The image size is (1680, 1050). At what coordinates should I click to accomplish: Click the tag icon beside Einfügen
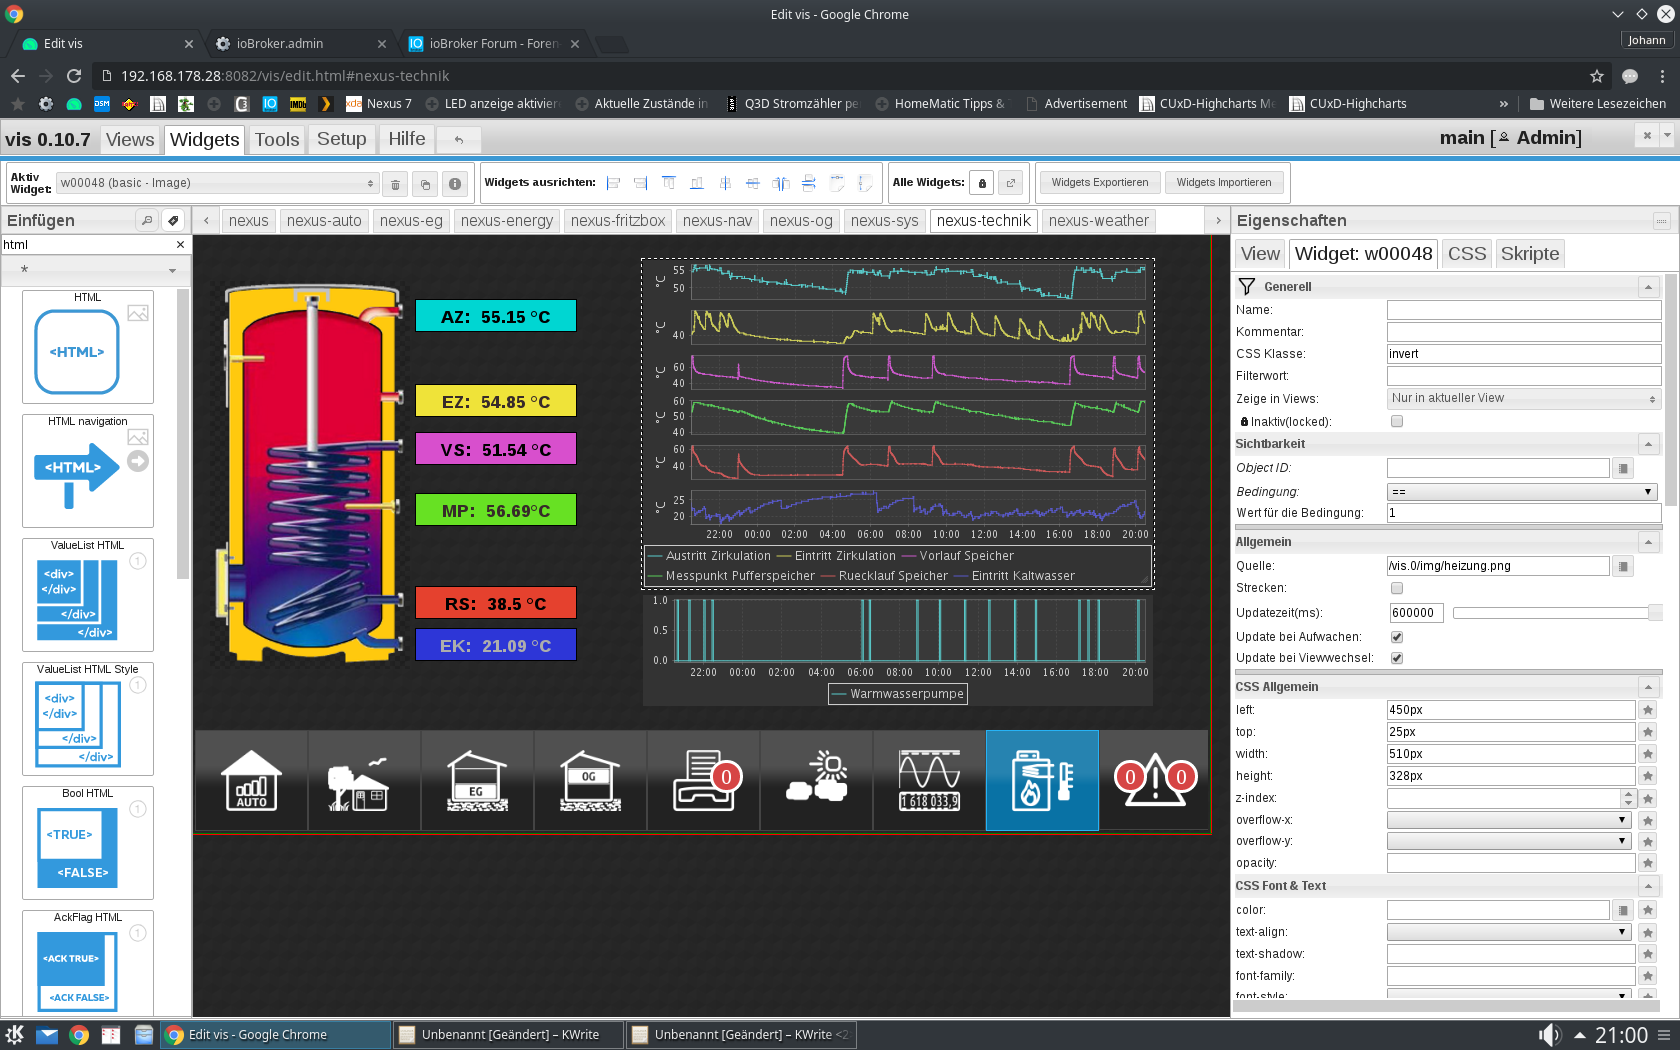(x=173, y=220)
